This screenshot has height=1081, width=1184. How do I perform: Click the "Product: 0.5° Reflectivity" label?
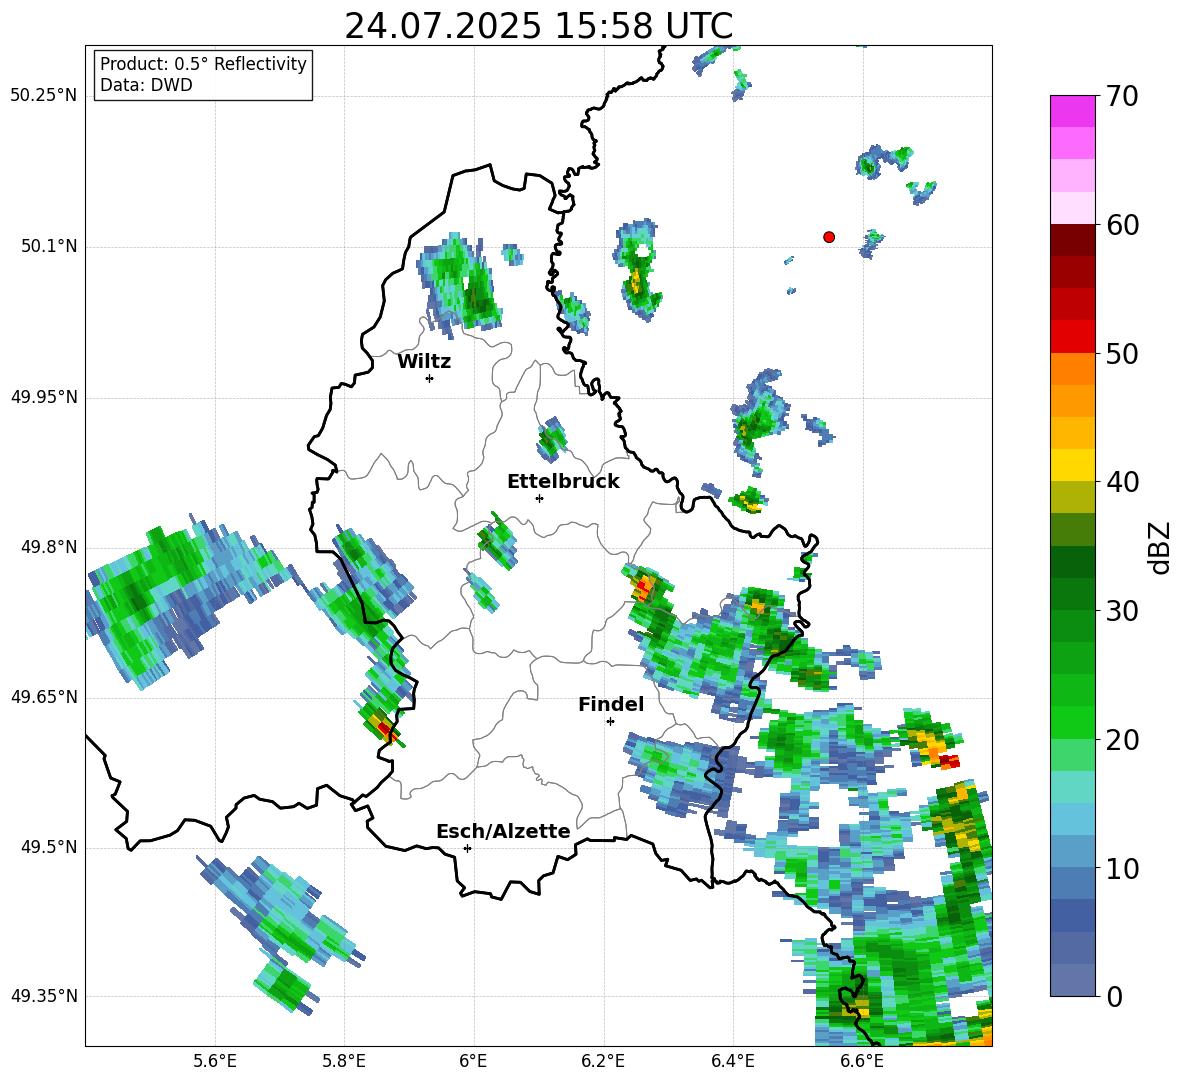click(x=203, y=64)
